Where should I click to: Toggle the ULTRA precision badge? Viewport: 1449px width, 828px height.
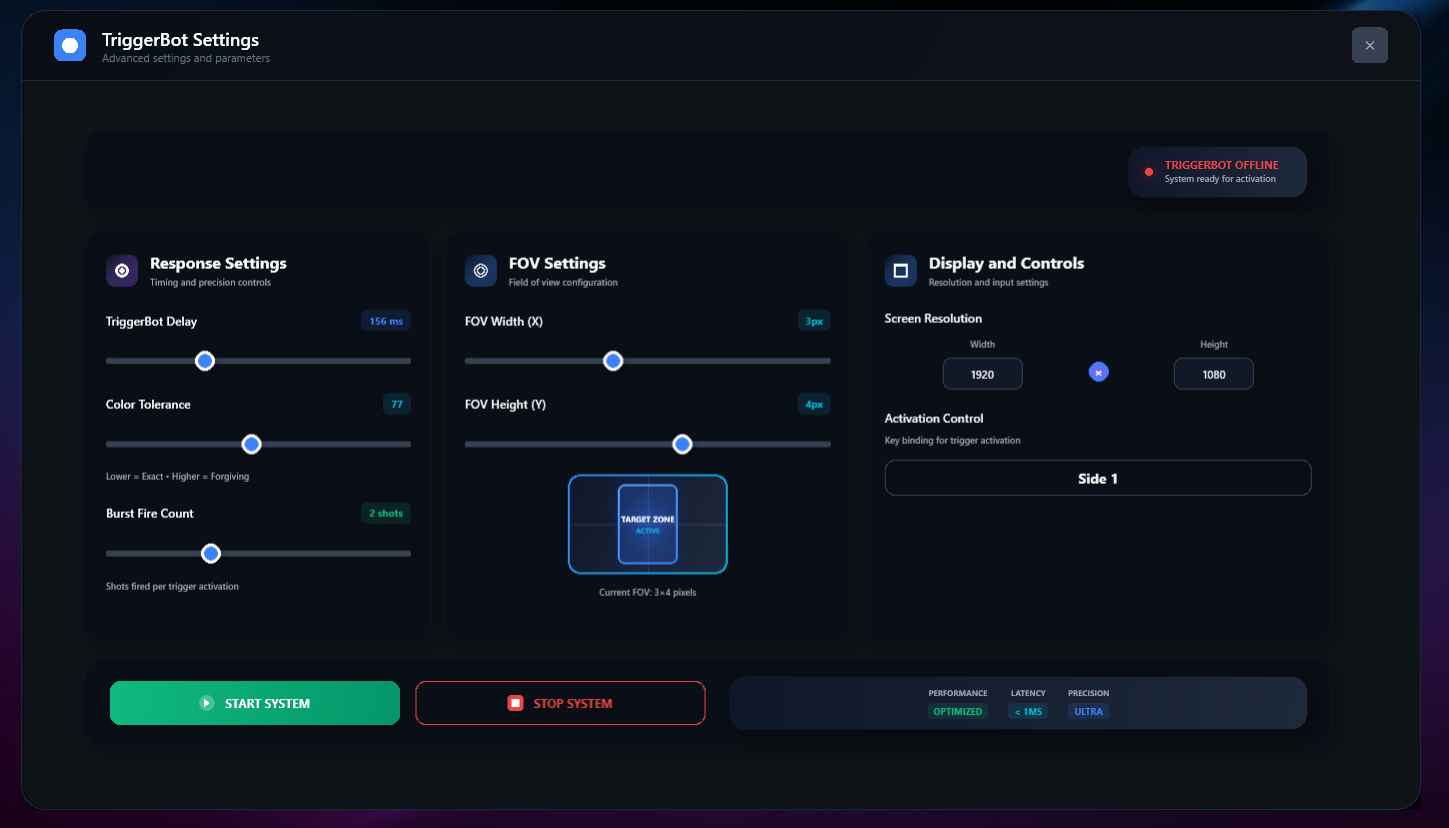[x=1087, y=711]
